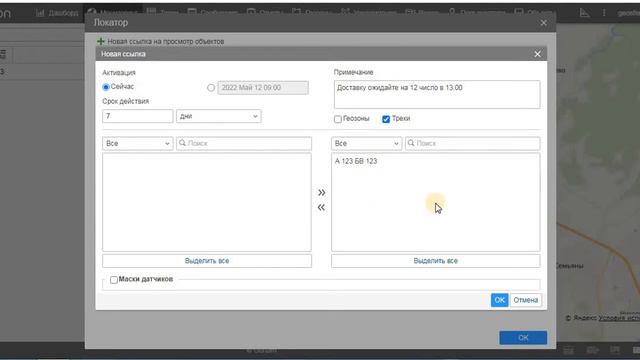Close the Локатор window

[x=543, y=23]
